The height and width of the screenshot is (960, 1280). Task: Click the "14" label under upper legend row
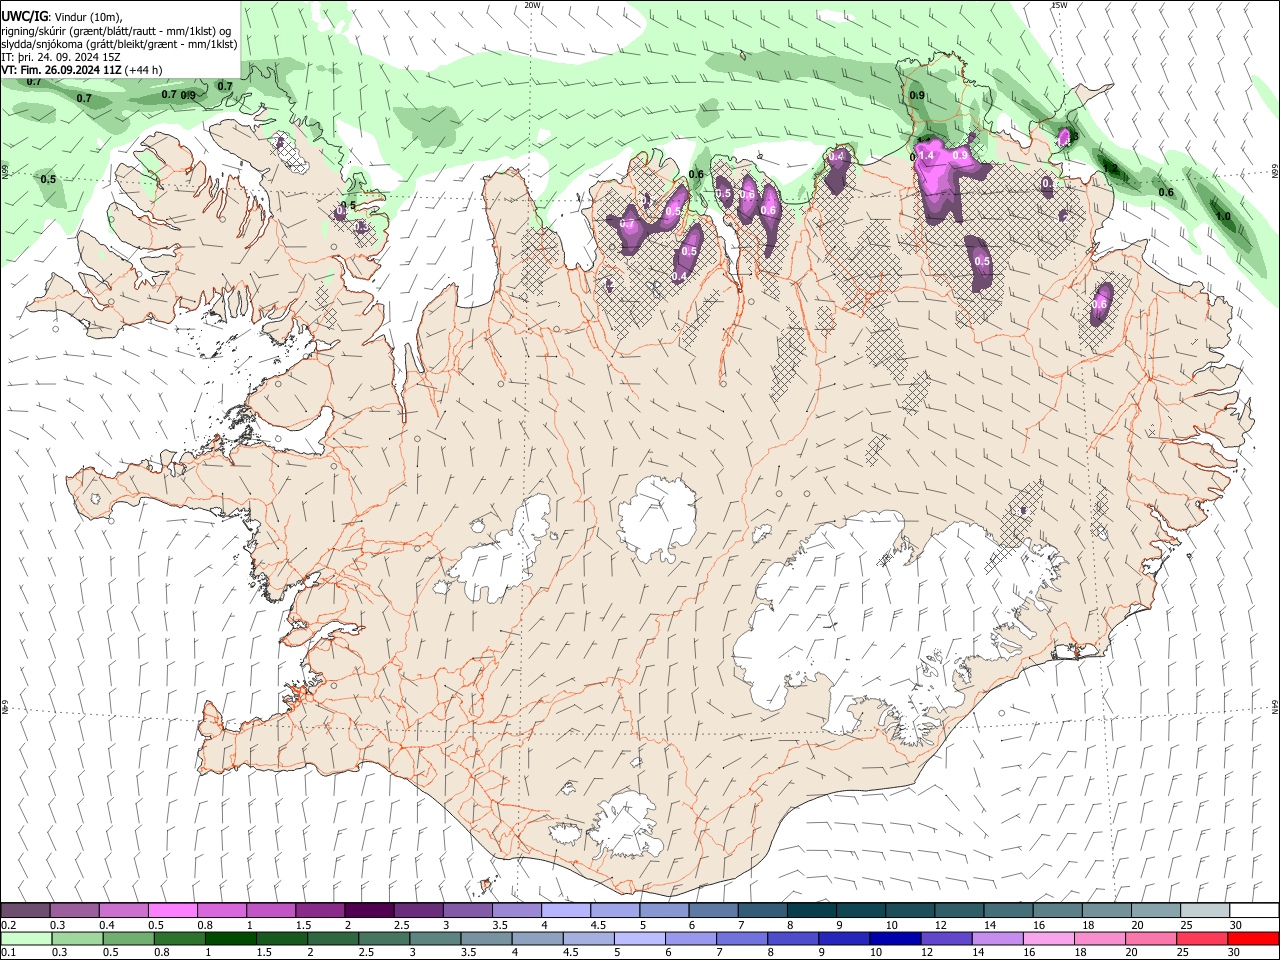point(989,925)
